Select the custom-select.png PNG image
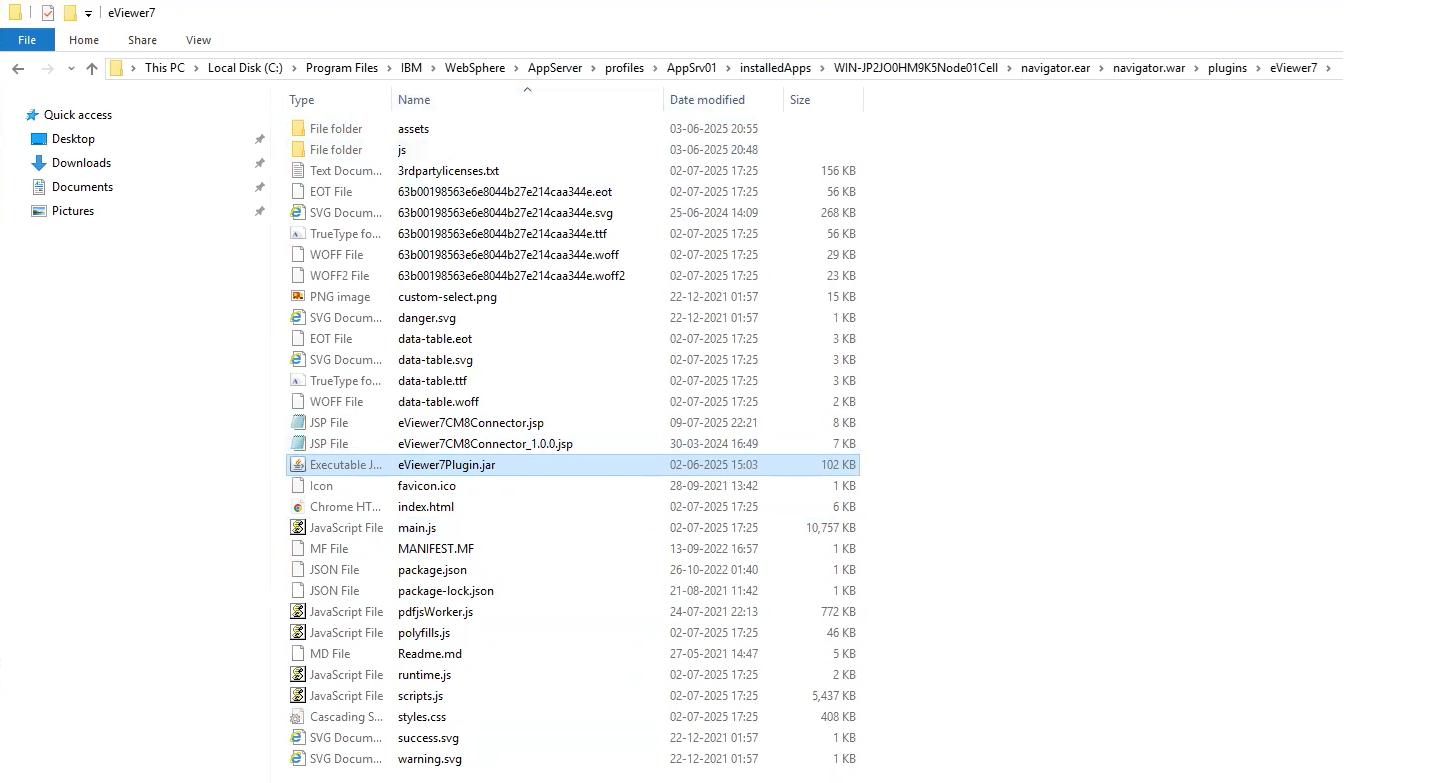The height and width of the screenshot is (783, 1433). click(x=447, y=296)
